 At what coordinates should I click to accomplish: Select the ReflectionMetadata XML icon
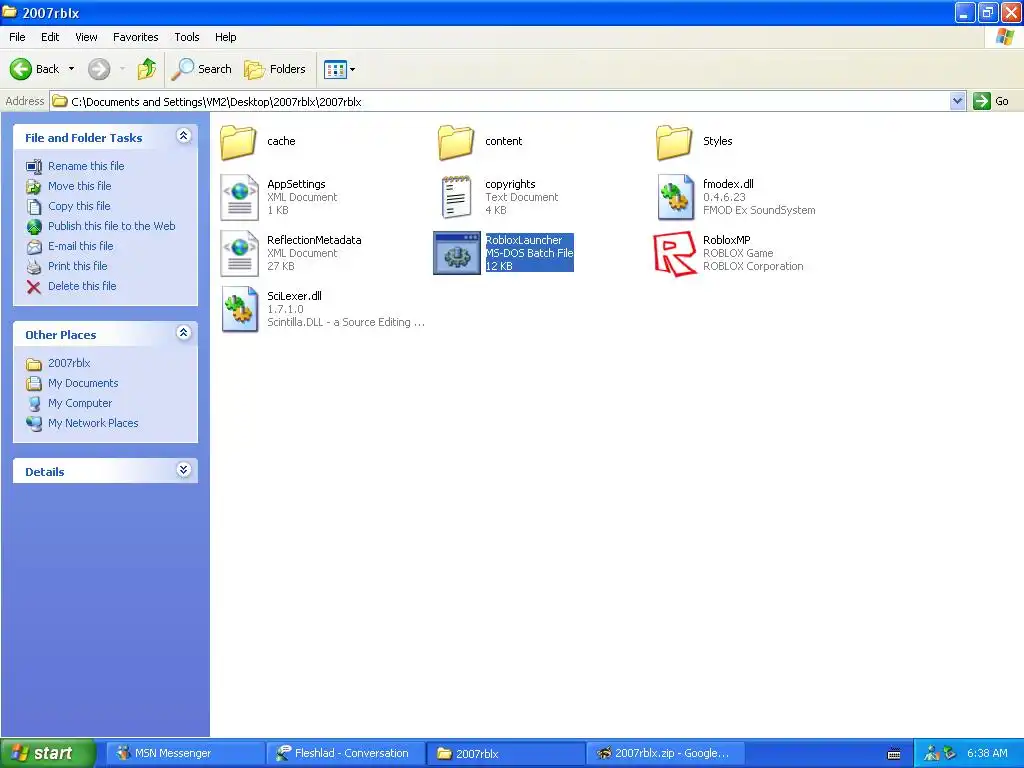239,253
